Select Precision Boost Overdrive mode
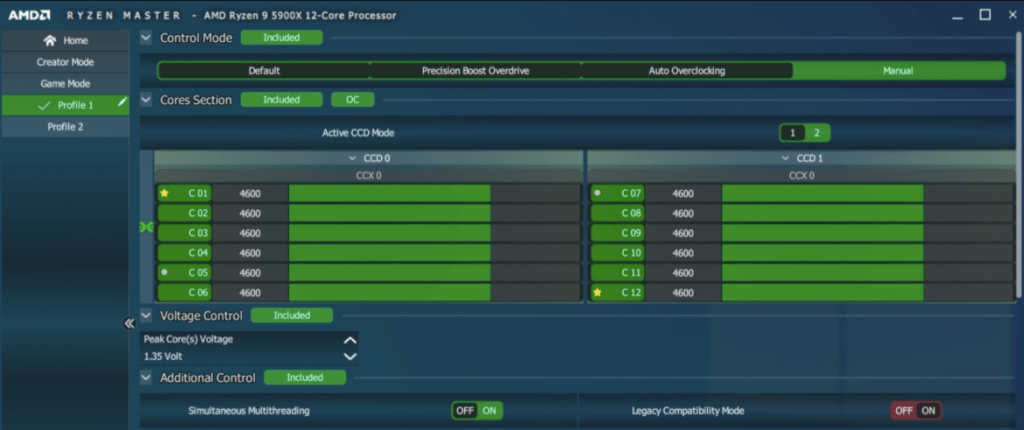The height and width of the screenshot is (430, 1024). click(475, 71)
